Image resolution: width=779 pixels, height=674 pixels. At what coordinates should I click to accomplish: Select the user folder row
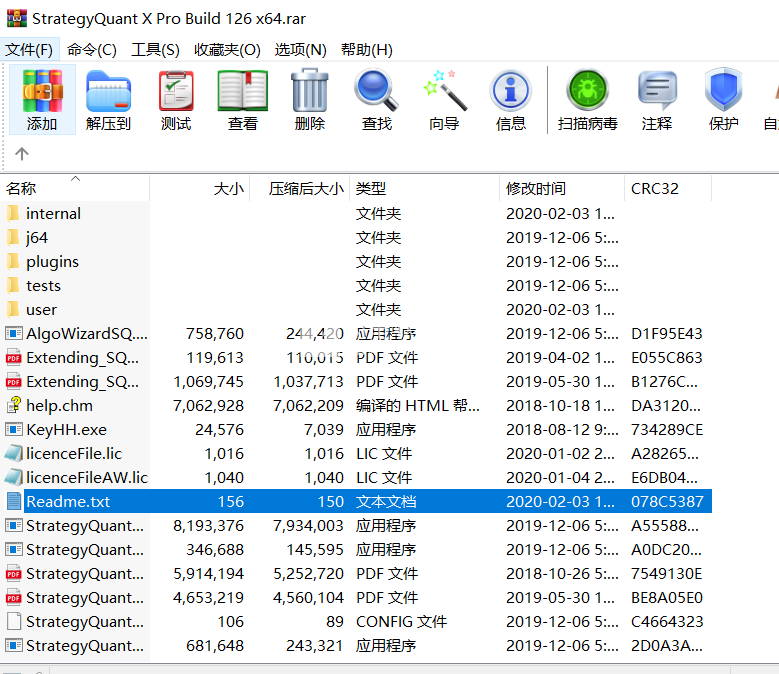click(356, 309)
